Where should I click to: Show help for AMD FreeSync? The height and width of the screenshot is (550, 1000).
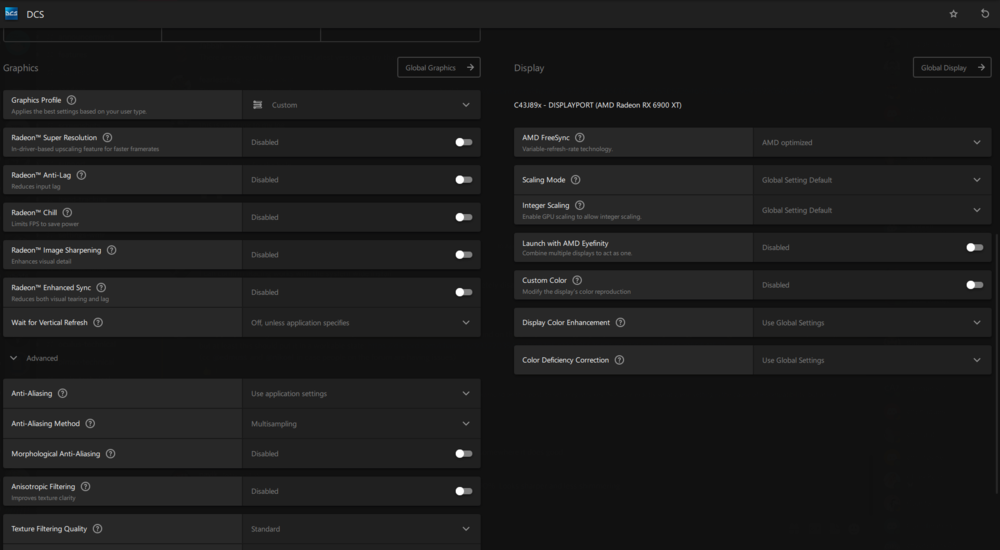(580, 137)
